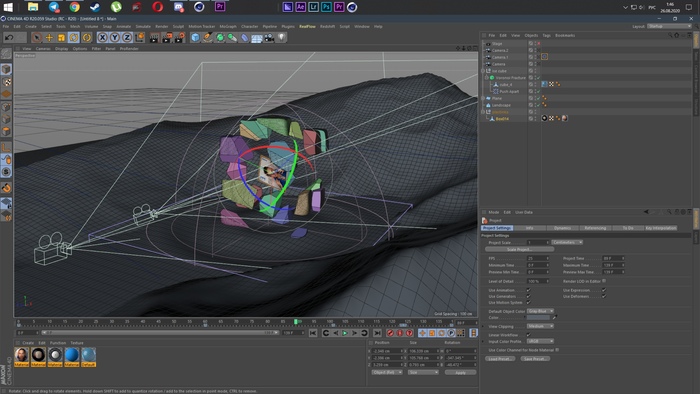
Task: Click Render to Picture Viewer icon
Action: pyautogui.click(x=167, y=38)
